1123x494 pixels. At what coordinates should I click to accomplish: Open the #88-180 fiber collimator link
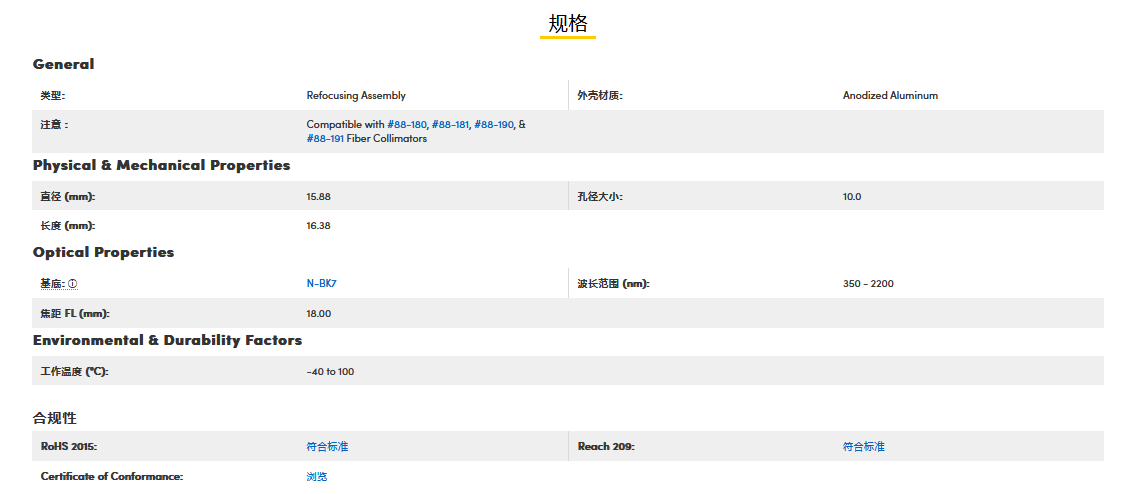coord(407,125)
